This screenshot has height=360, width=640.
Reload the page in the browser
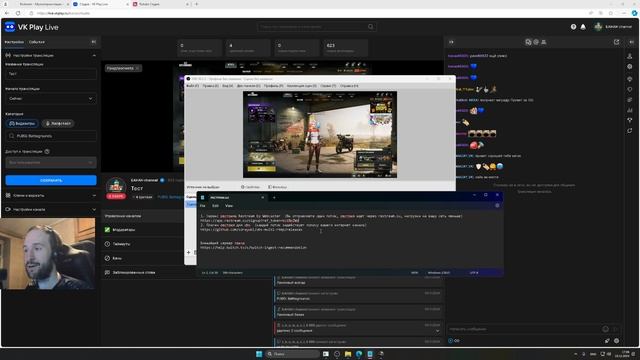[x=18, y=13]
